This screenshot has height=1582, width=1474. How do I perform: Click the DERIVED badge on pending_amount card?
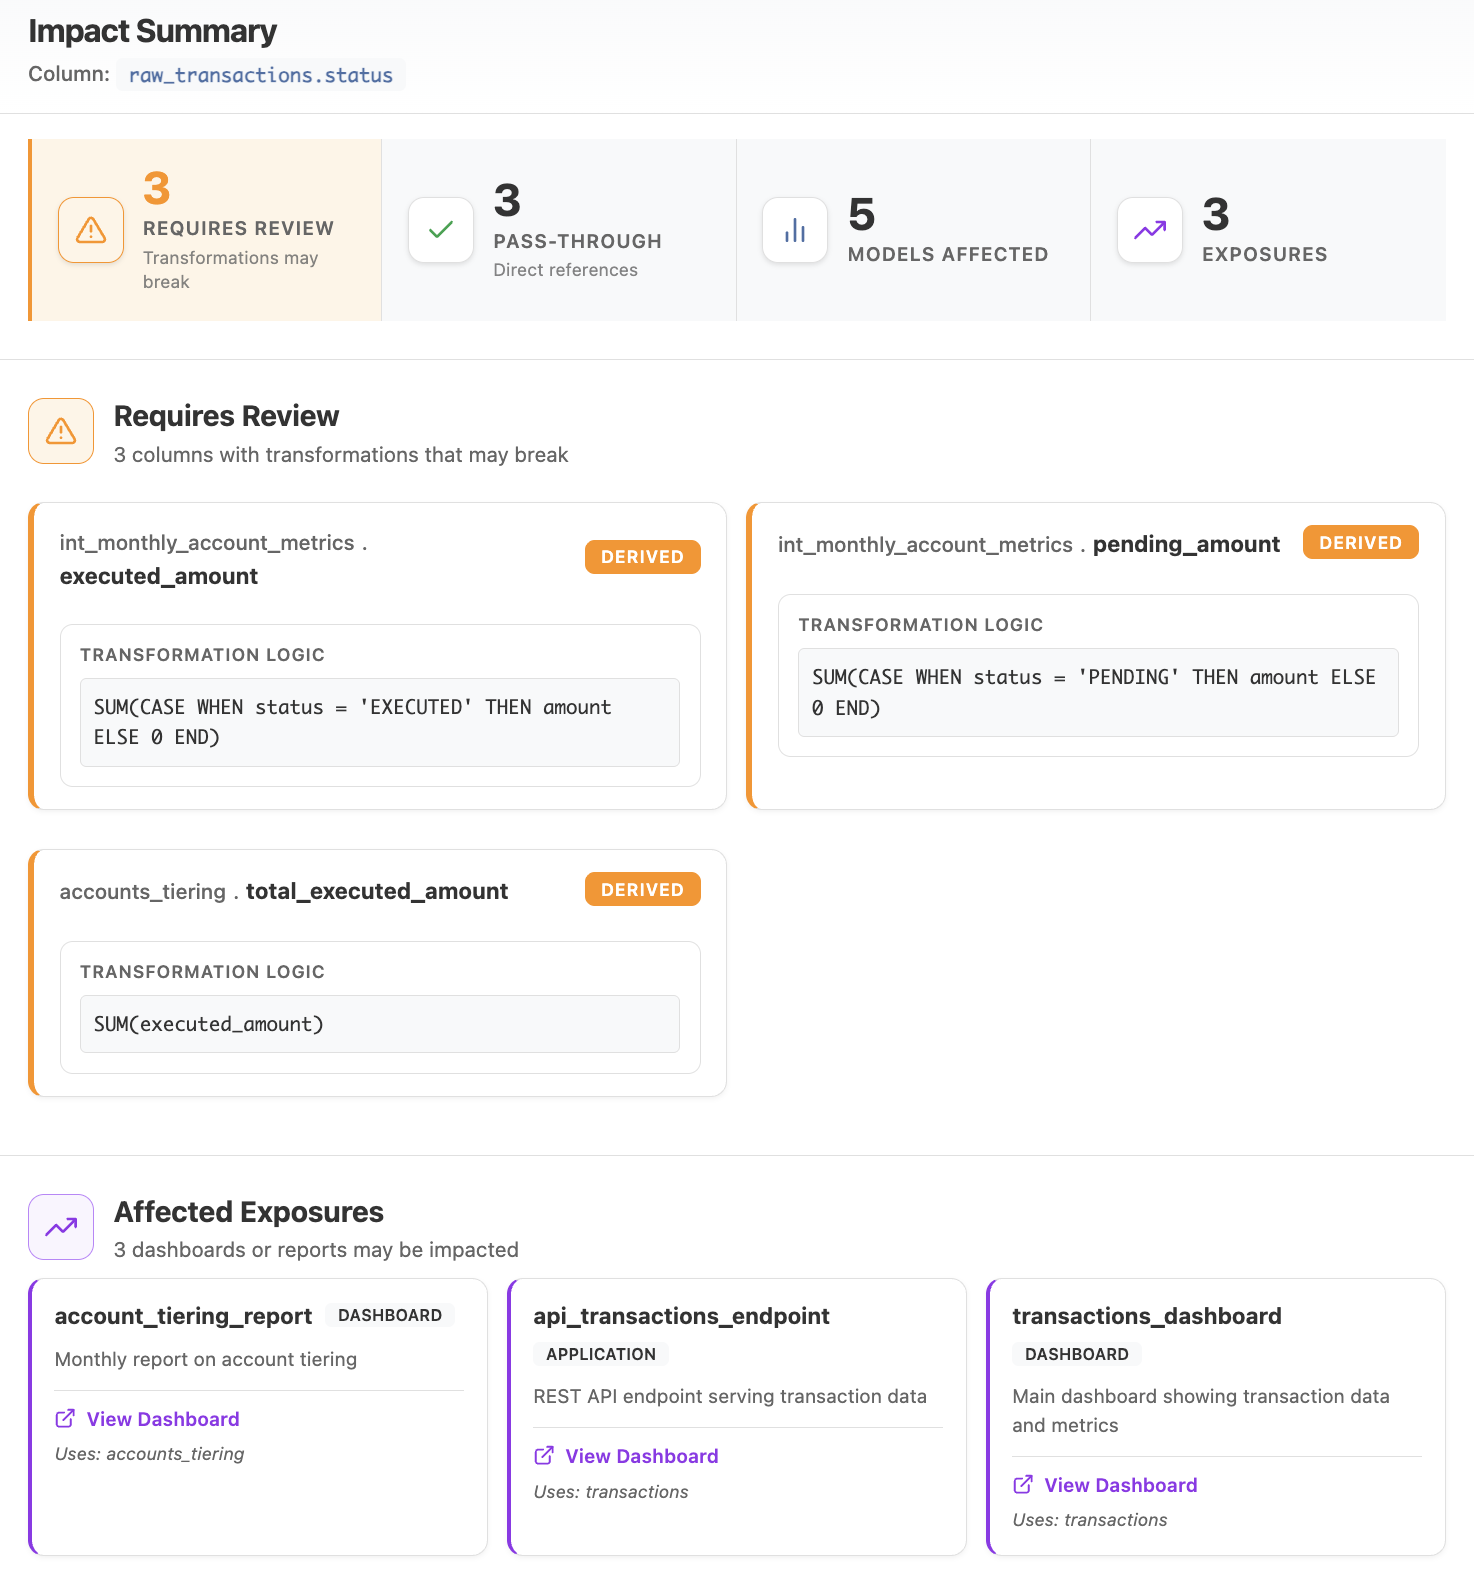1360,543
